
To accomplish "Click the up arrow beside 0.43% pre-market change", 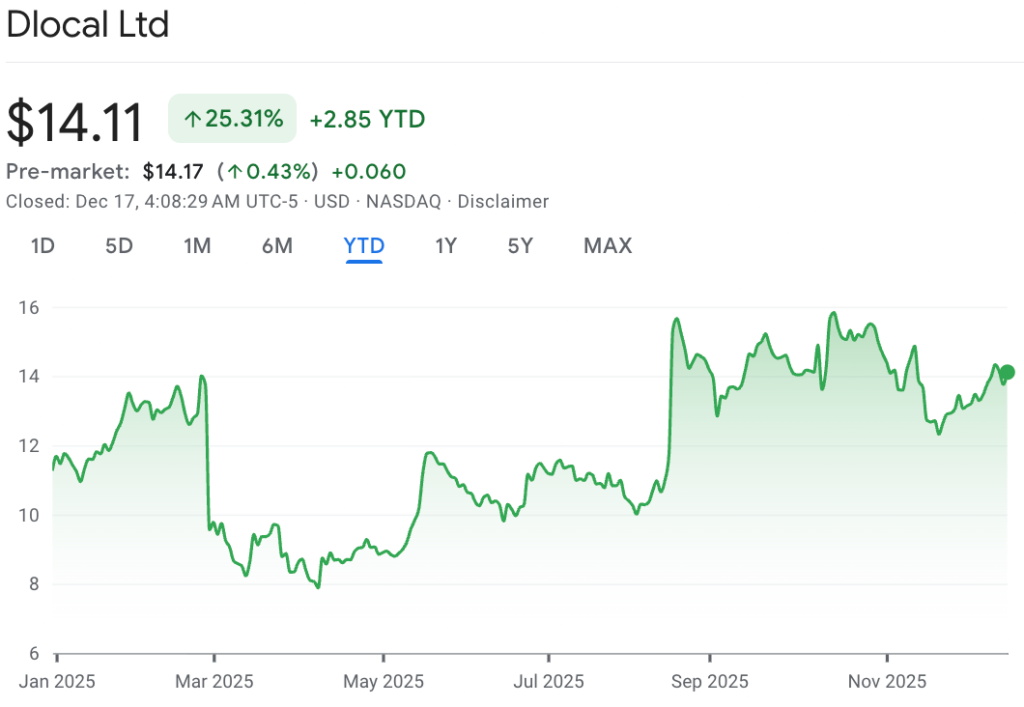I will coord(234,171).
